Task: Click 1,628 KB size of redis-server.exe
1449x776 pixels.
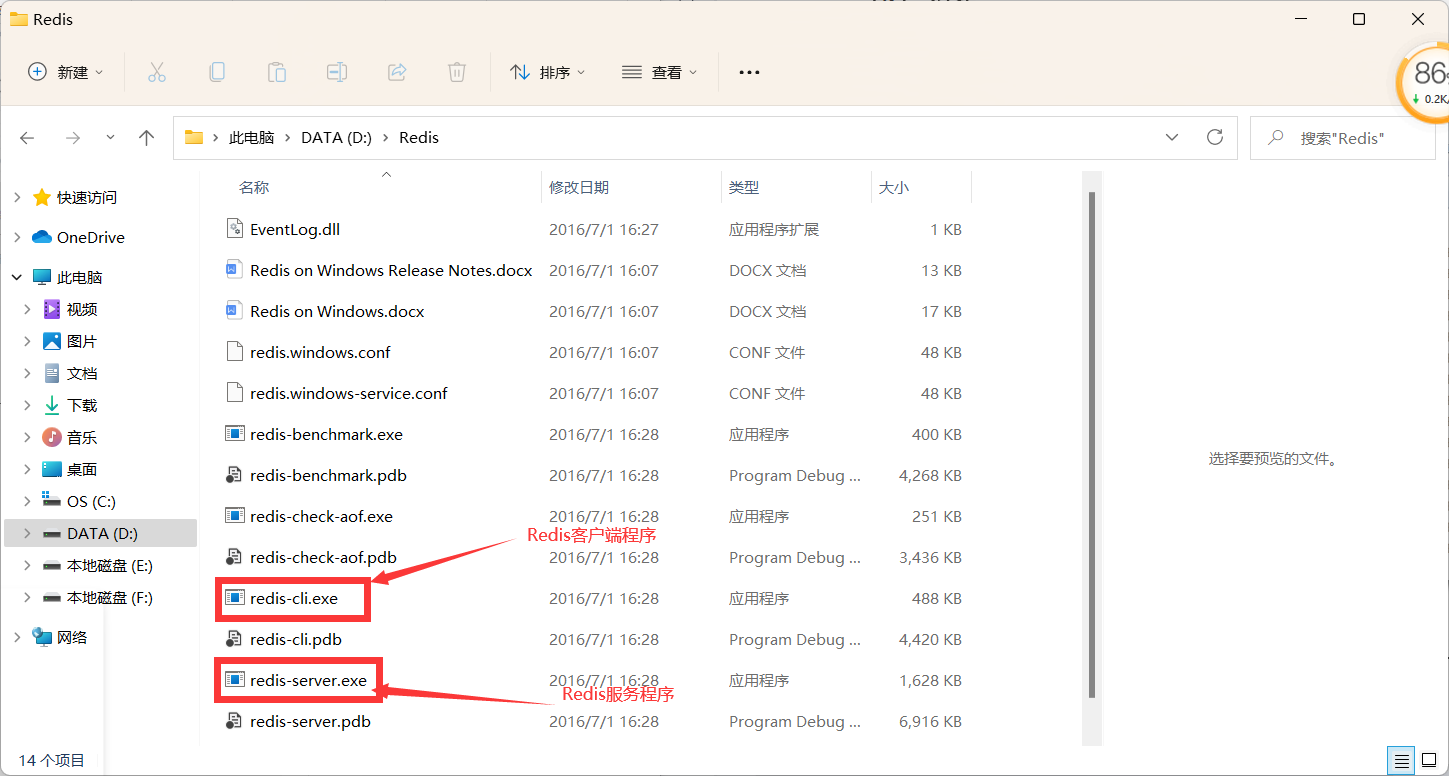Action: pyautogui.click(x=930, y=680)
